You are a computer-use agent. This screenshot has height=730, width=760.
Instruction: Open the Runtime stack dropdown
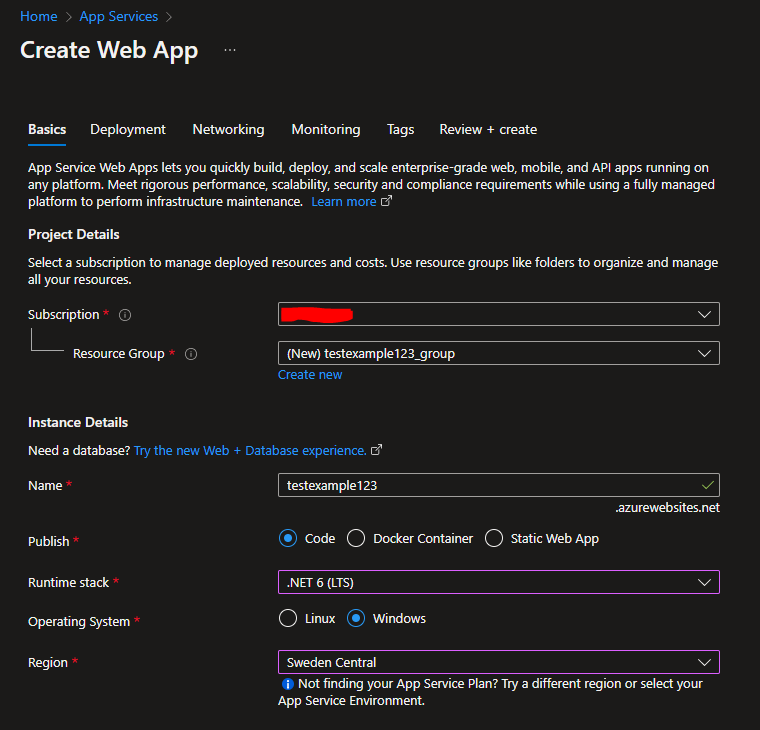click(x=498, y=582)
